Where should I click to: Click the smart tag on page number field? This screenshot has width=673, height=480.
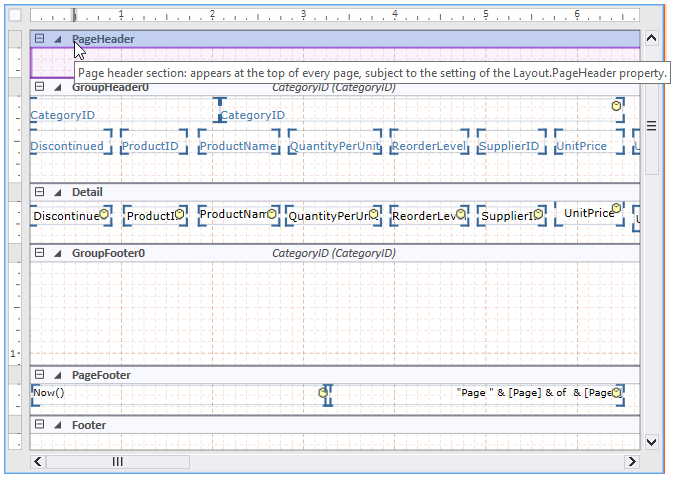[x=617, y=393]
